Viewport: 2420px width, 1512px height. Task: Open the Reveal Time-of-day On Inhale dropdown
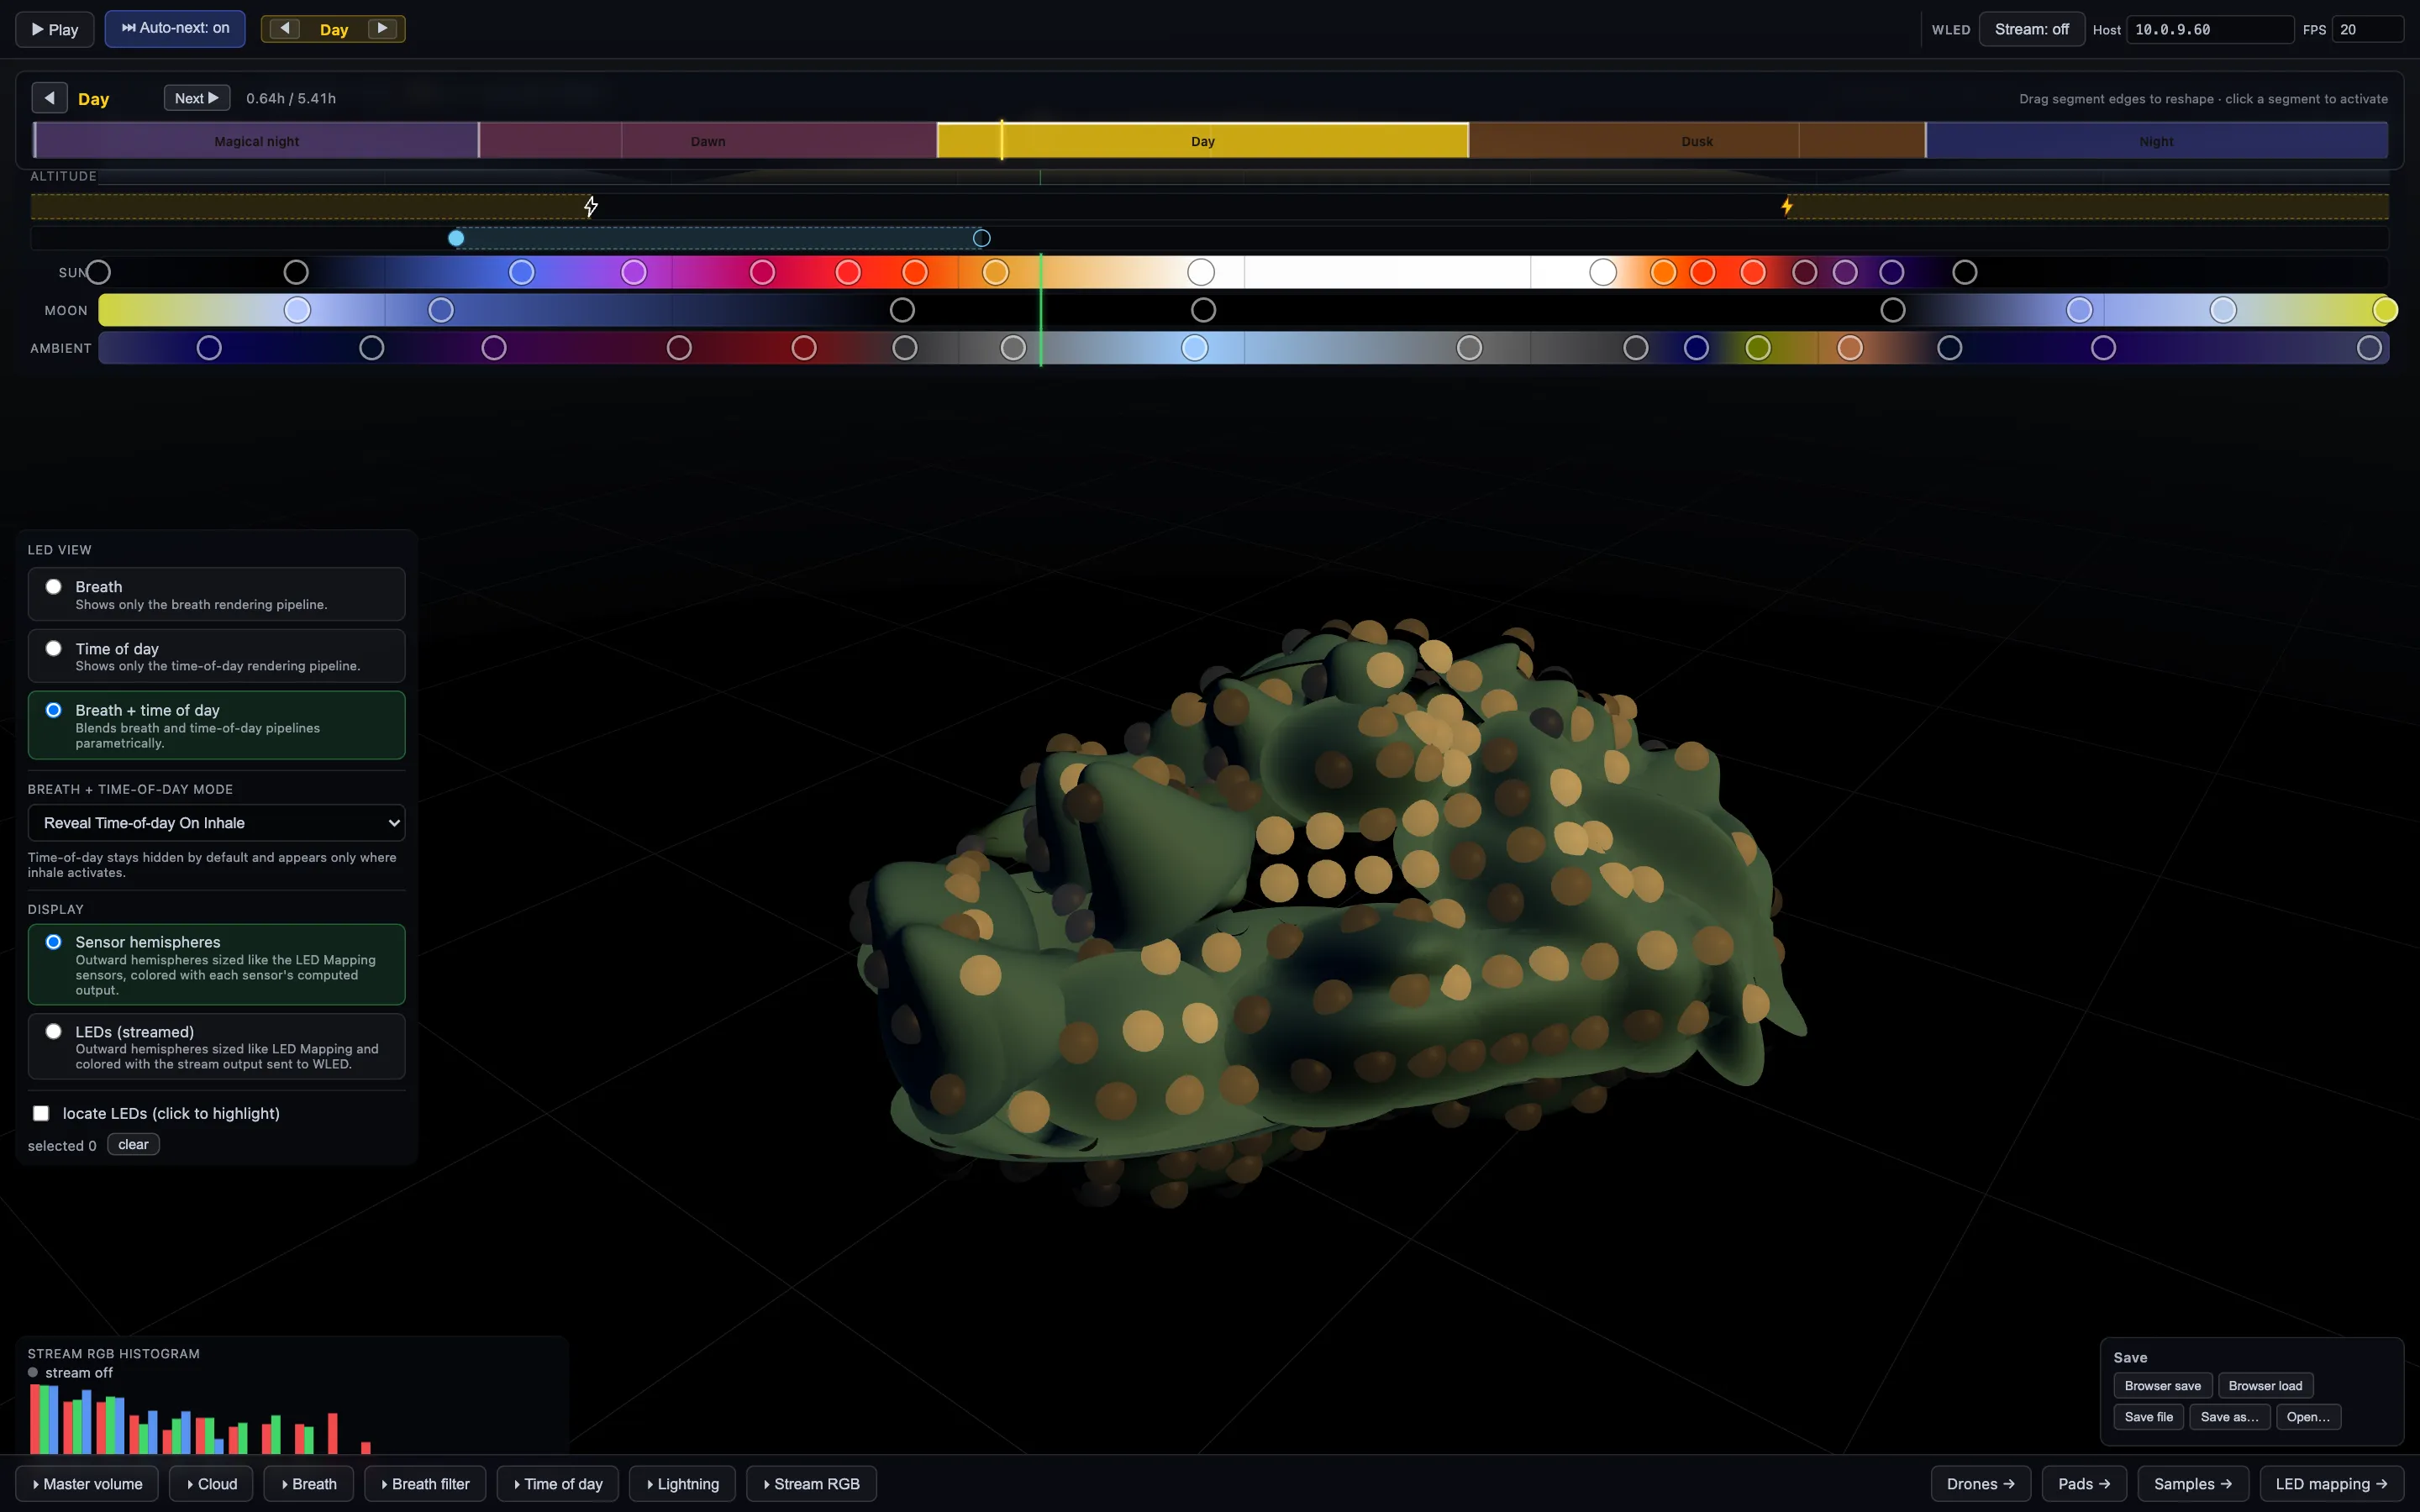pos(216,823)
